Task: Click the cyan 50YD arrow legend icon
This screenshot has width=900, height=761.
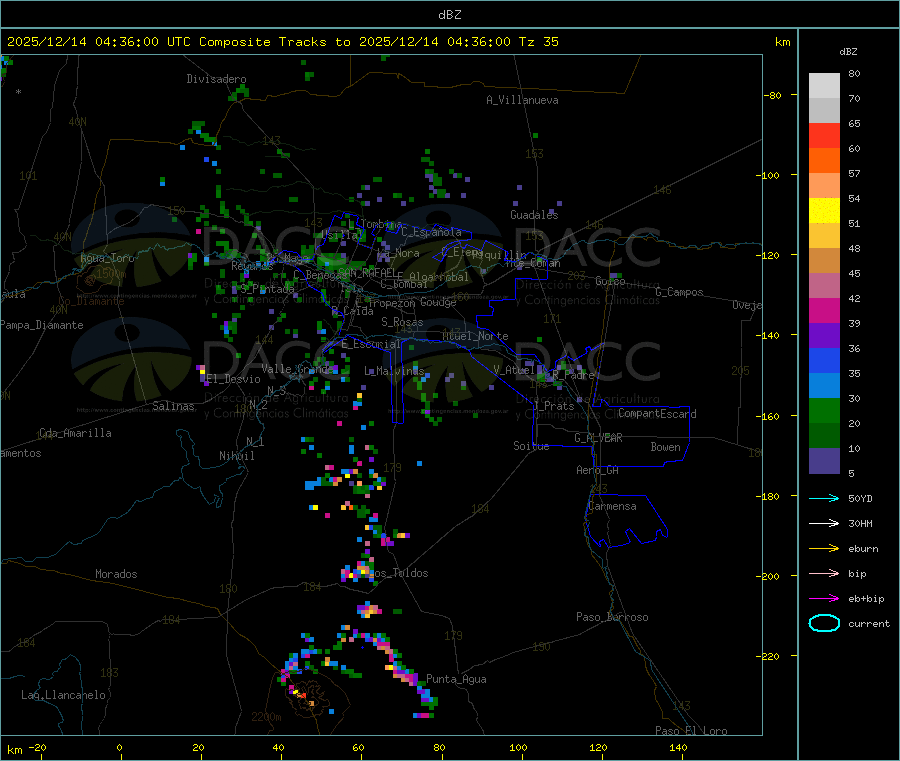Action: pyautogui.click(x=824, y=498)
